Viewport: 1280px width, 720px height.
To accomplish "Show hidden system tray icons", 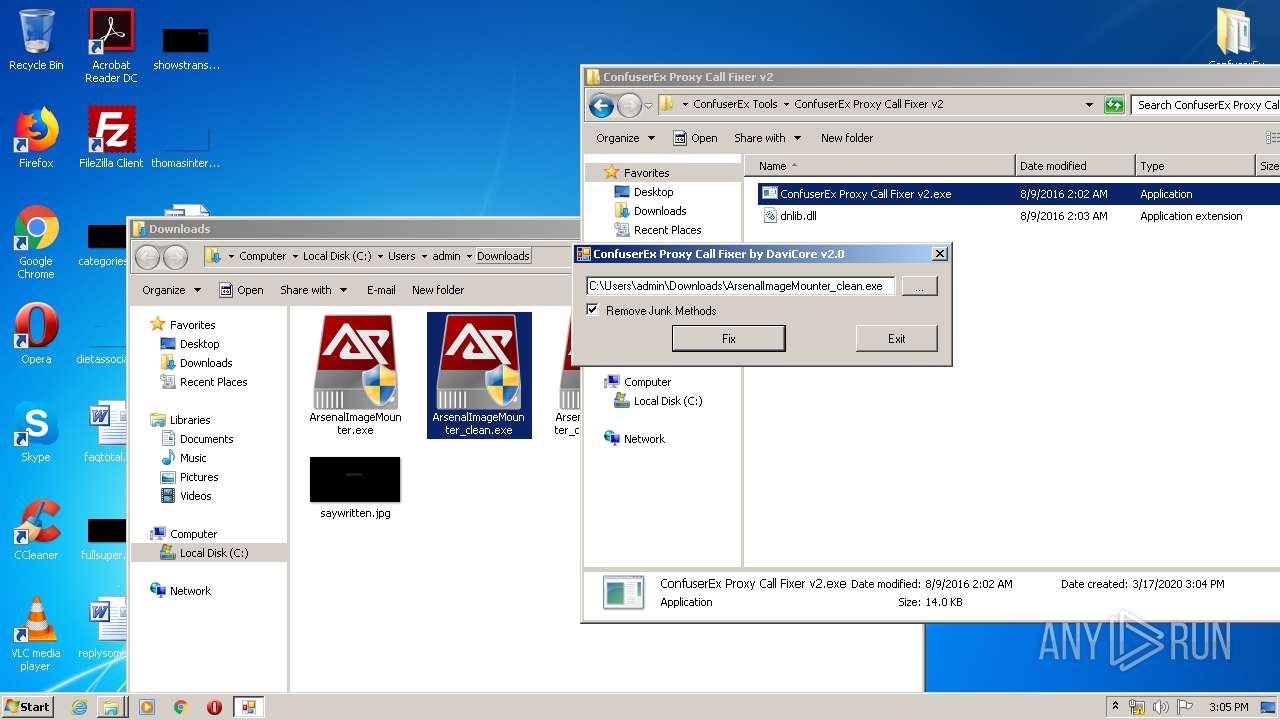I will tap(1116, 707).
